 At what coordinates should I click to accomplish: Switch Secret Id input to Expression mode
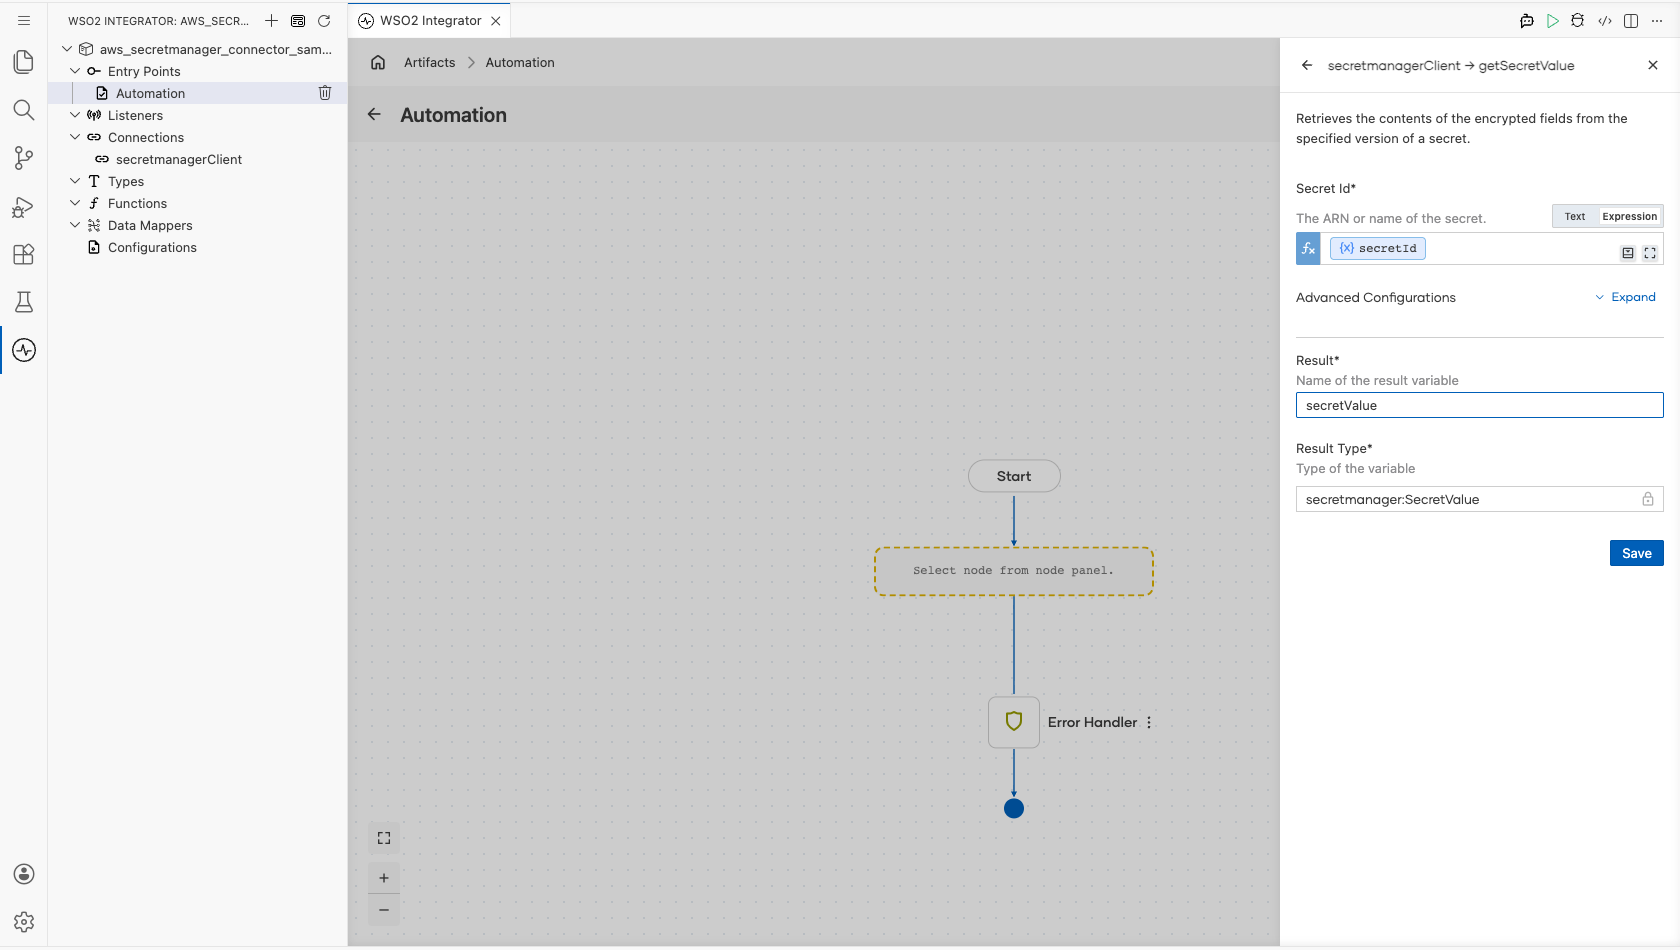pos(1629,216)
